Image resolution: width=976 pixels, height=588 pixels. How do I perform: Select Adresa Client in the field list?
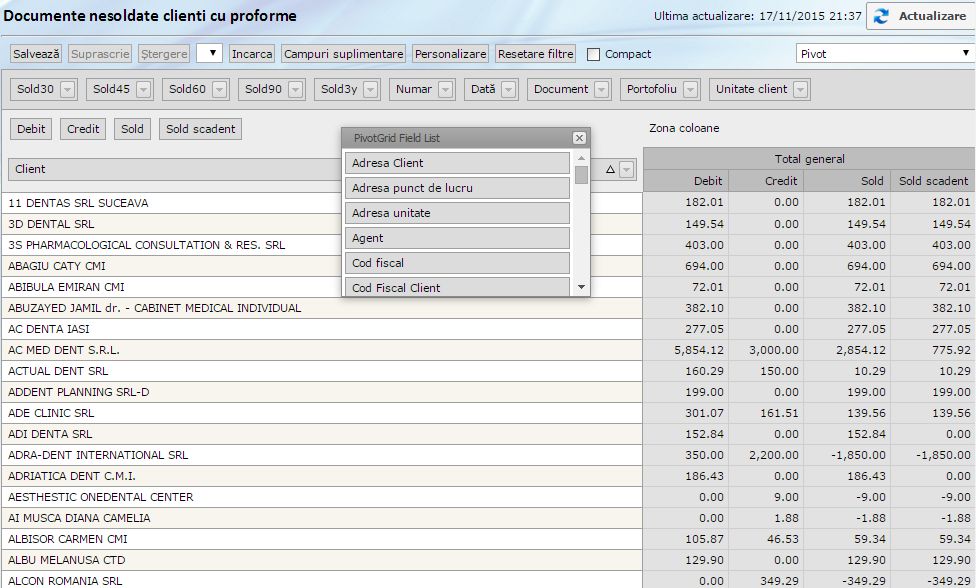click(x=457, y=163)
